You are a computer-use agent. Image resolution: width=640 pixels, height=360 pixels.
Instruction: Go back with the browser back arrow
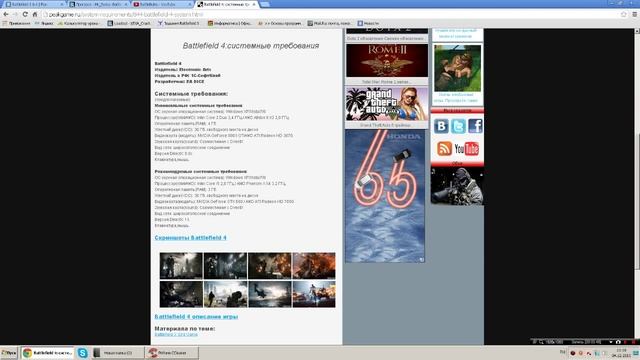point(6,14)
